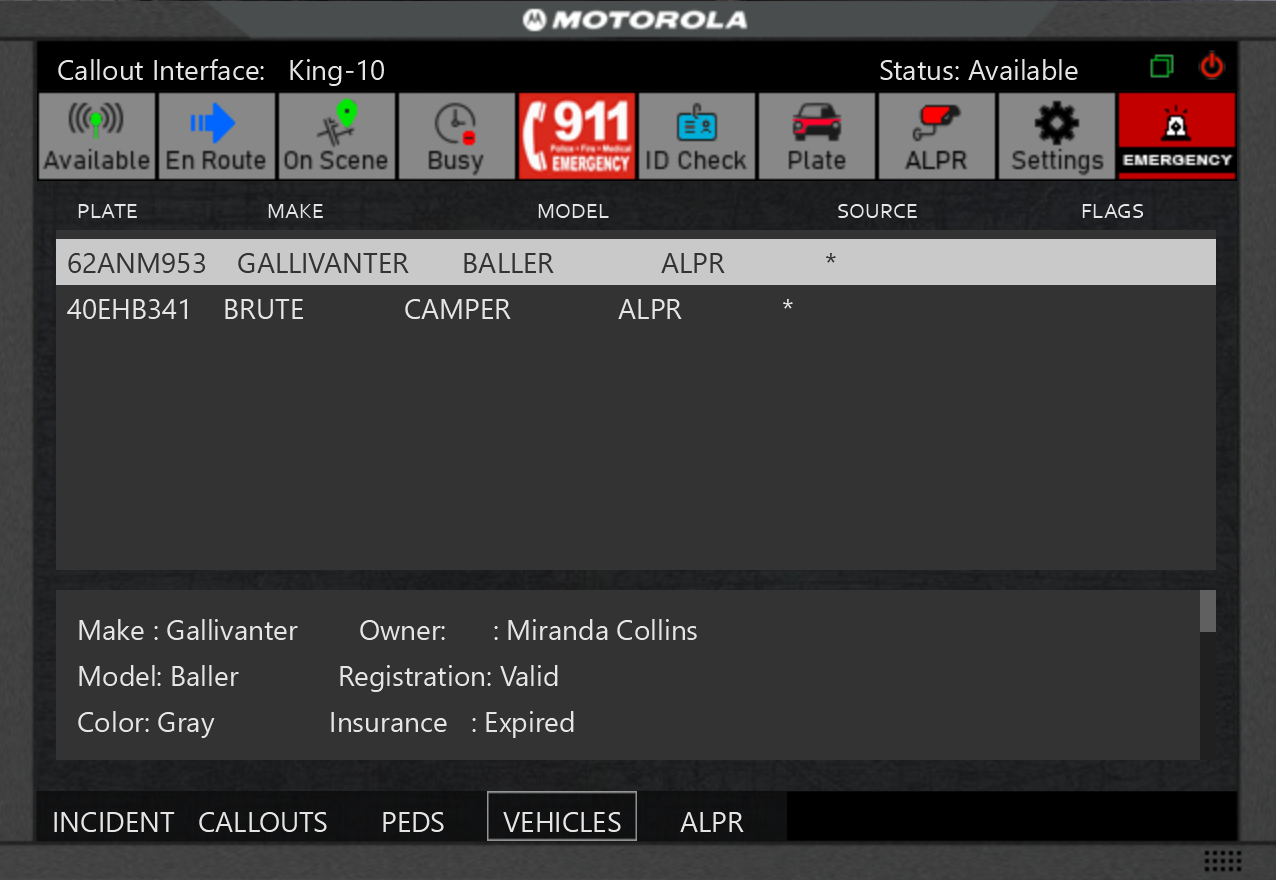Run a Plate lookup
The image size is (1276, 880).
coord(816,137)
